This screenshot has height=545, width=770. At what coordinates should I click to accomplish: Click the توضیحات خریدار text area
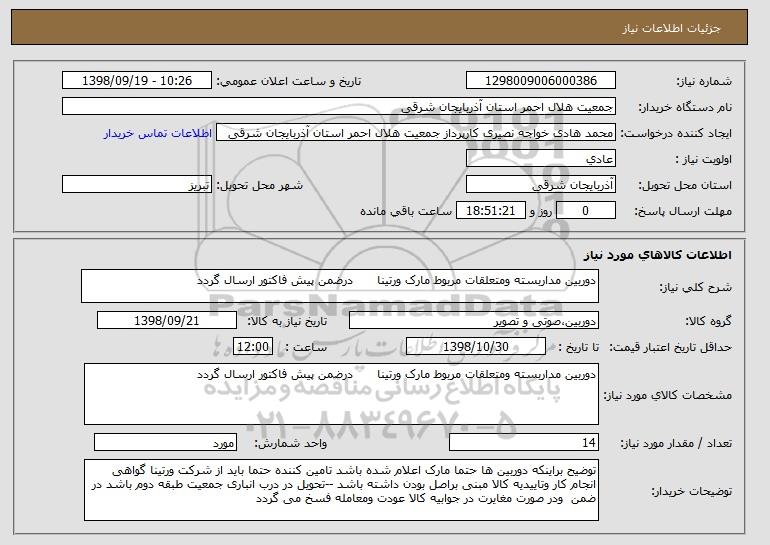point(341,490)
